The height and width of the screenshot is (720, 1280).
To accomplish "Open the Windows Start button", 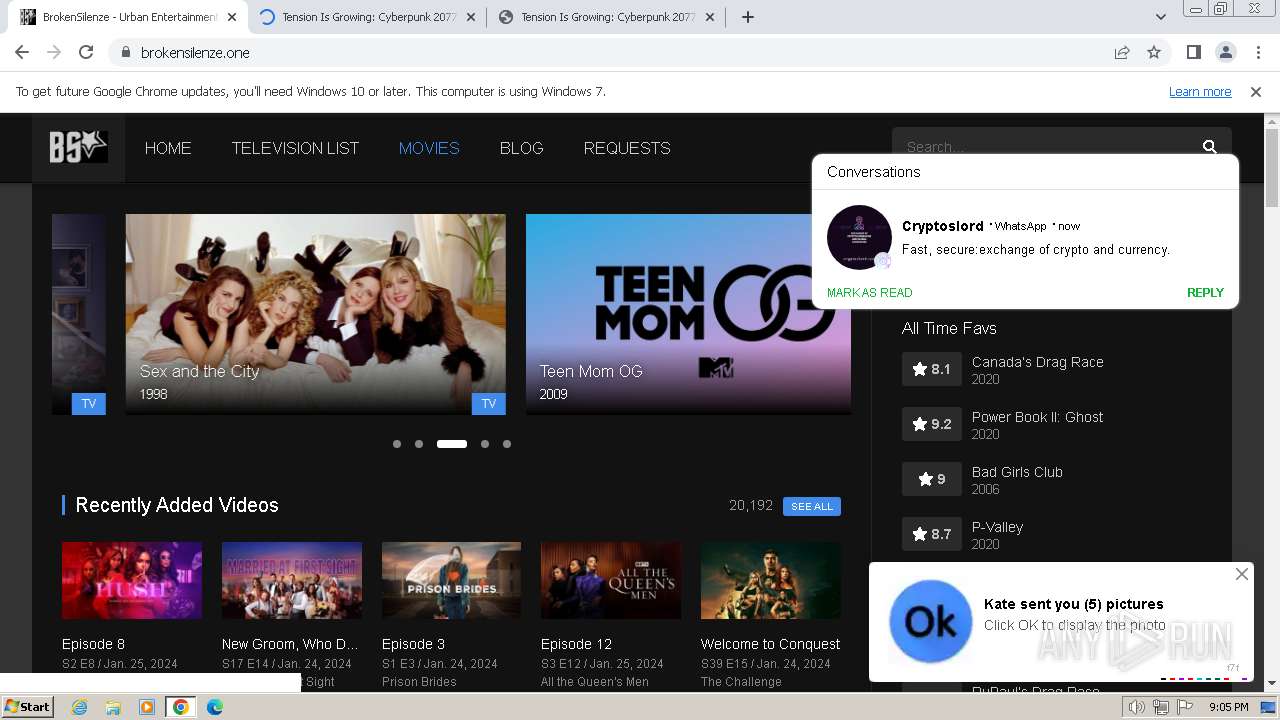I will tap(27, 707).
